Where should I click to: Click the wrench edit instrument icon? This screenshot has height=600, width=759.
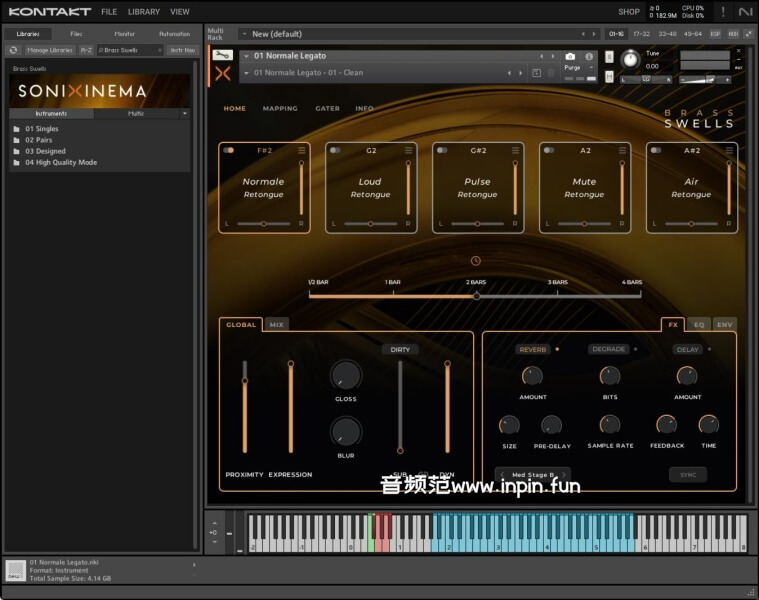tap(223, 55)
